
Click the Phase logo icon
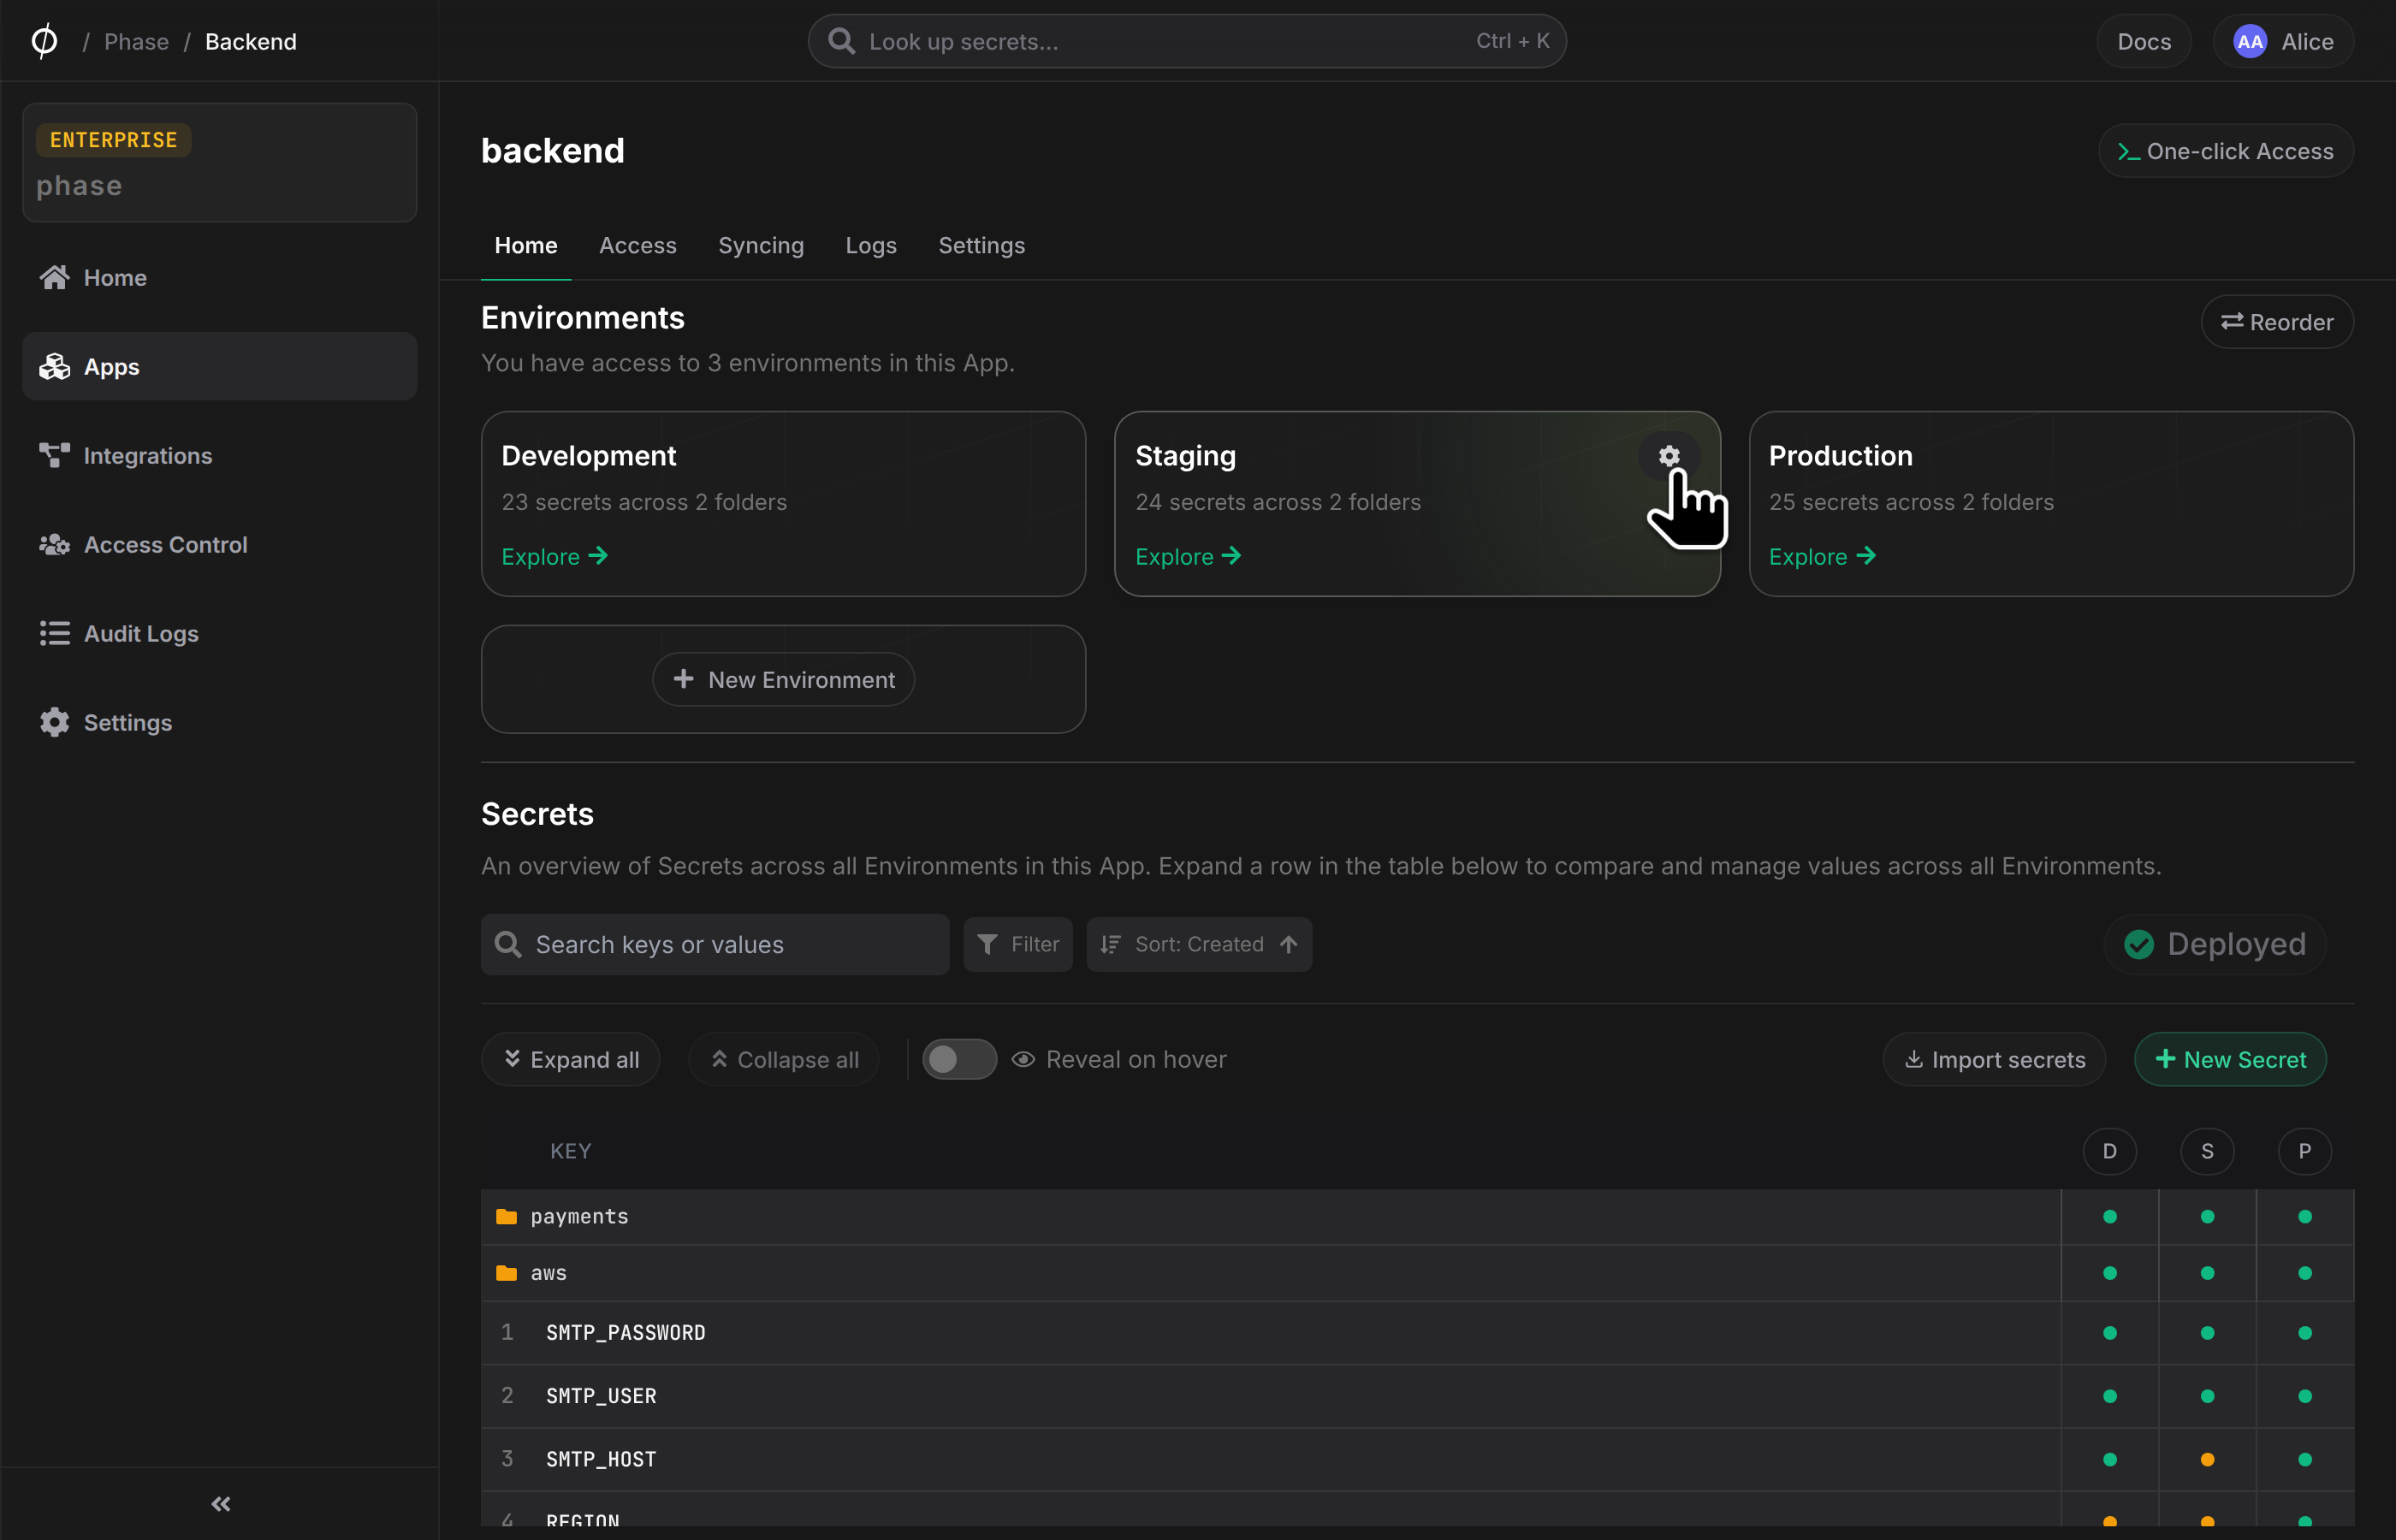tap(44, 41)
